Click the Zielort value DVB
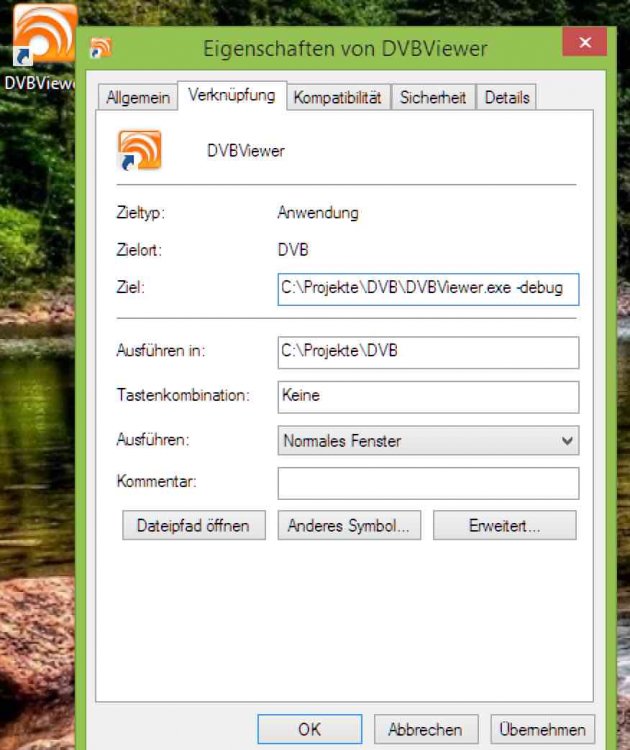This screenshot has width=630, height=750. pyautogui.click(x=293, y=250)
